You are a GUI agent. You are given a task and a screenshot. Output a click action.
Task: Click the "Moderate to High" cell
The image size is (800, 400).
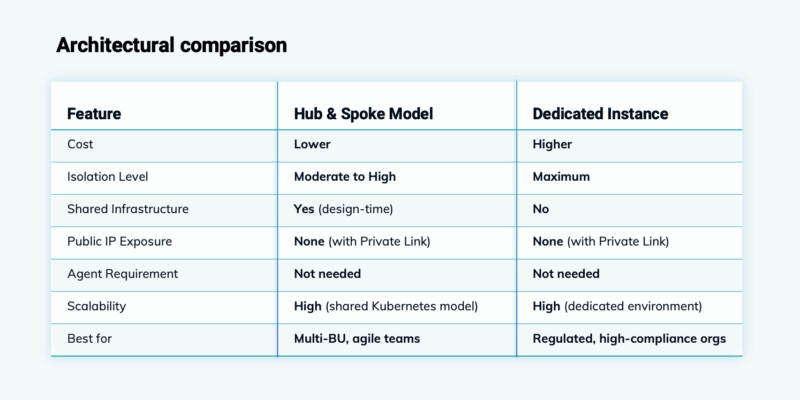[344, 177]
